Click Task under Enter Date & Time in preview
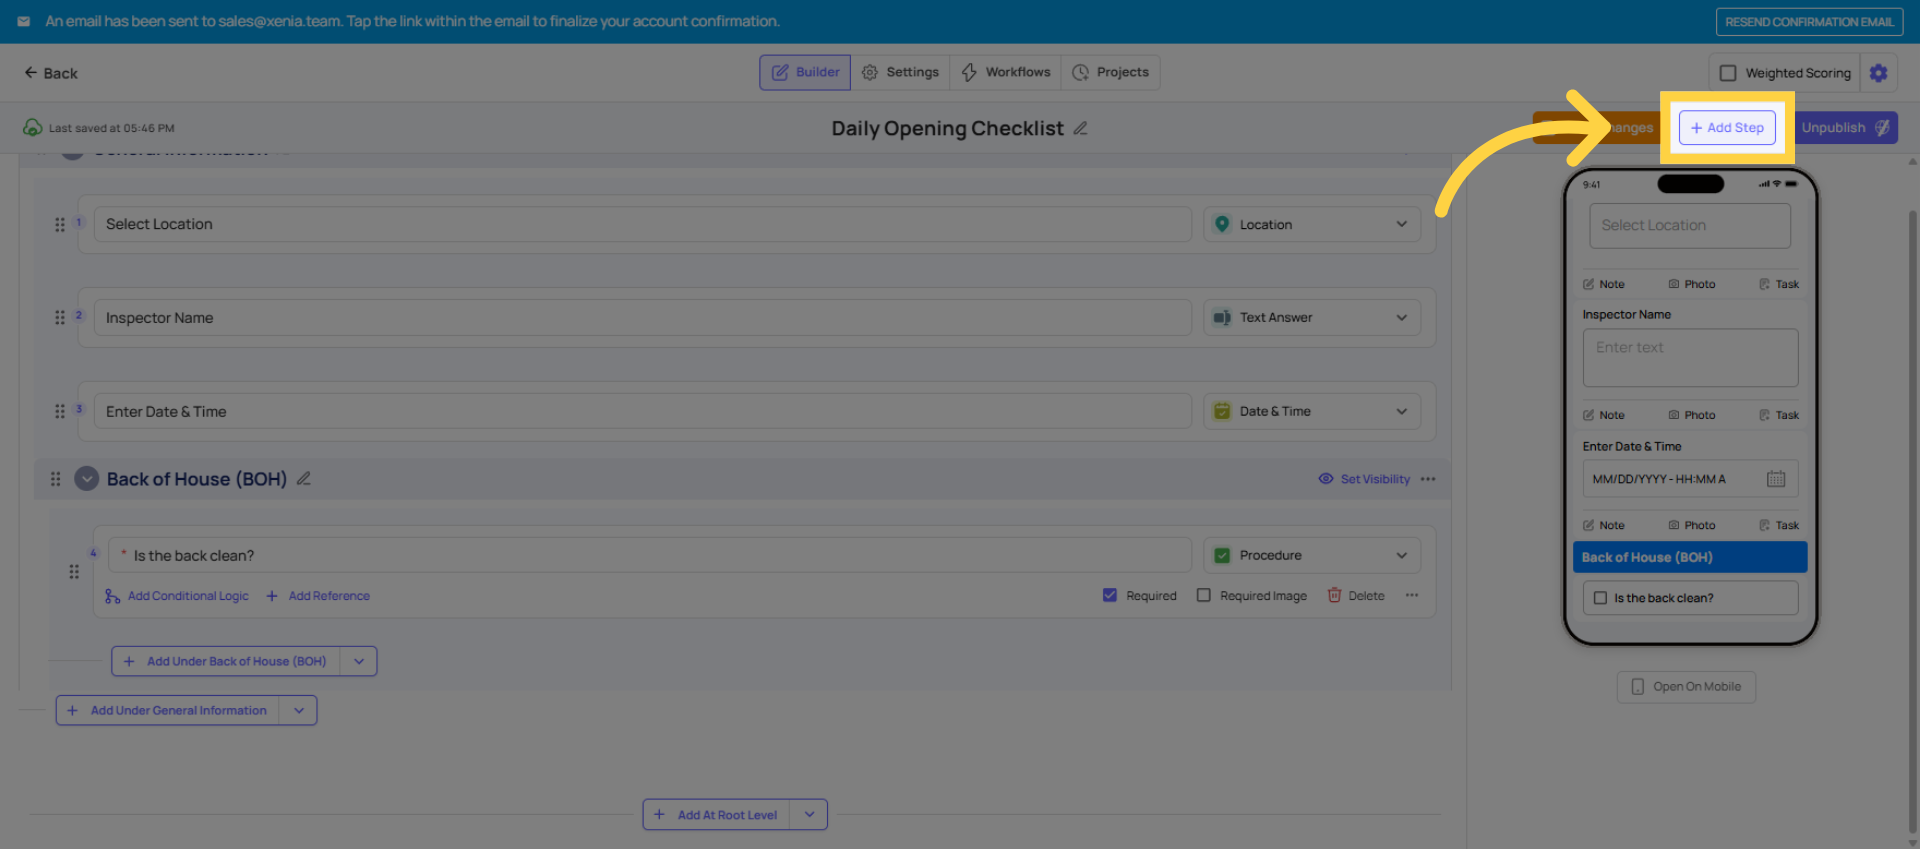Screen dimensions: 1920x849 point(1779,525)
